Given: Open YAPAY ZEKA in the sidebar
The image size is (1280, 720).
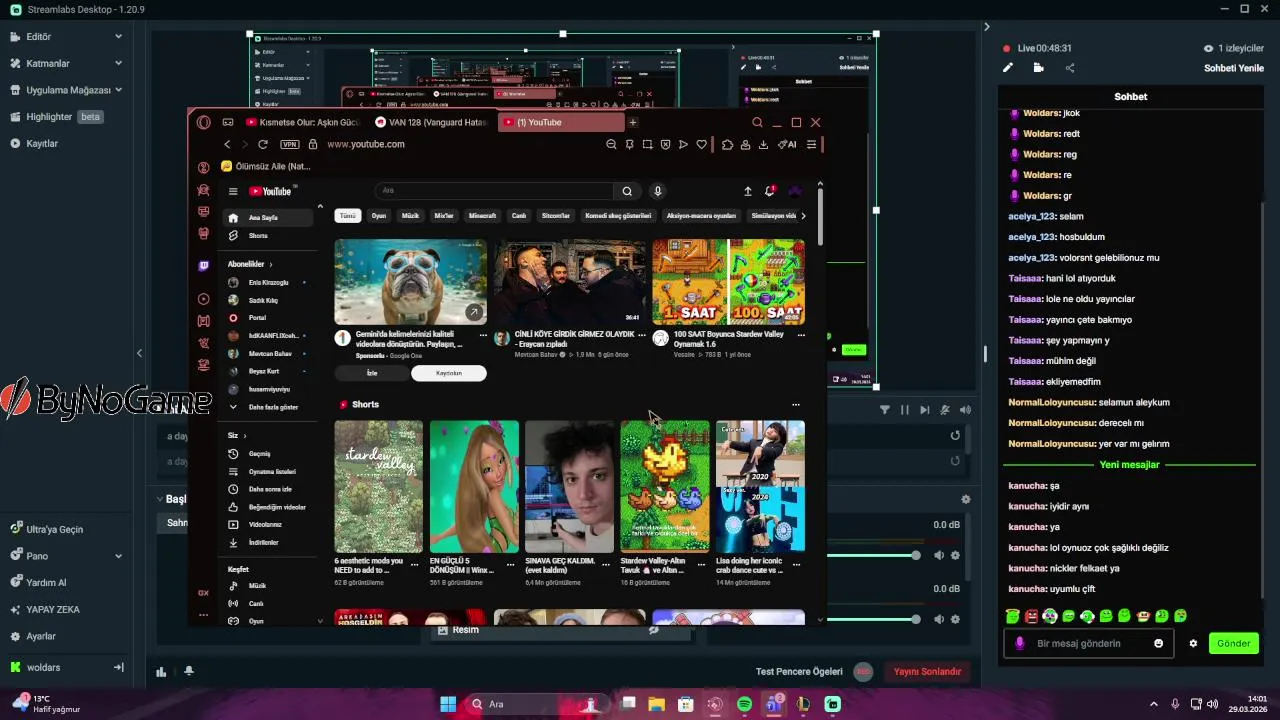Looking at the screenshot, I should point(45,609).
